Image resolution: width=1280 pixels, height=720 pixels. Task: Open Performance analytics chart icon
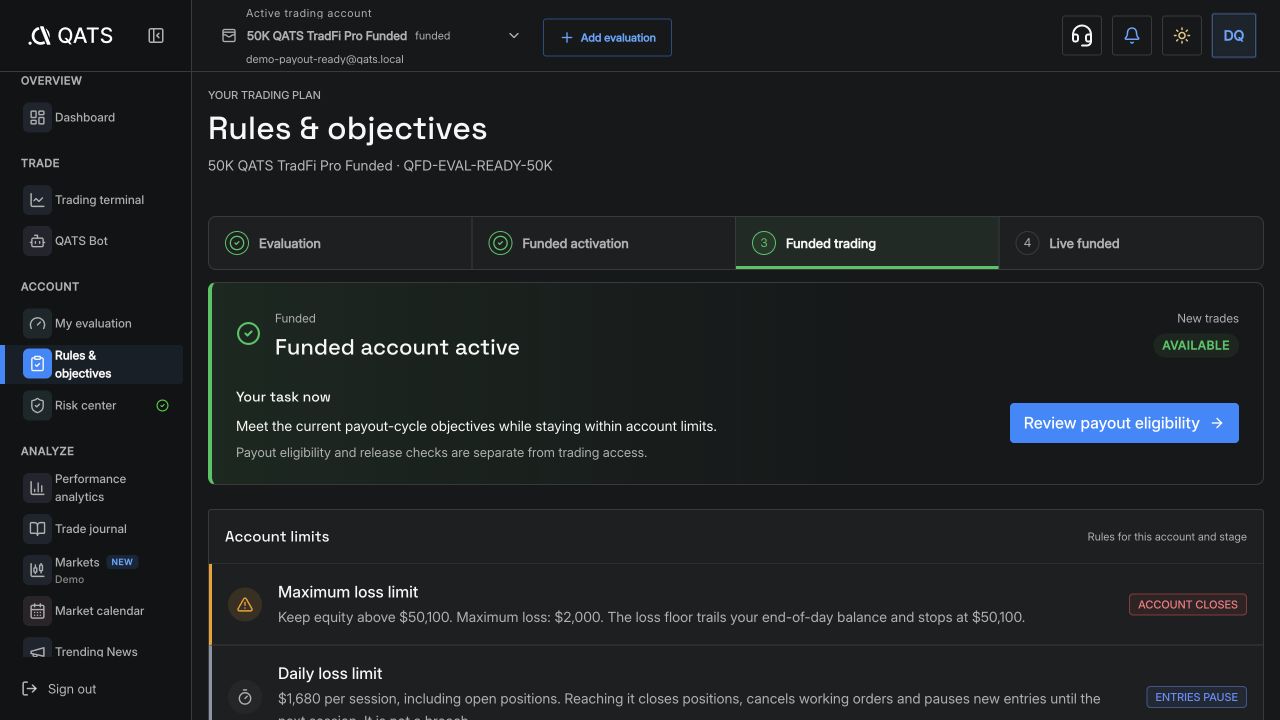click(x=37, y=488)
